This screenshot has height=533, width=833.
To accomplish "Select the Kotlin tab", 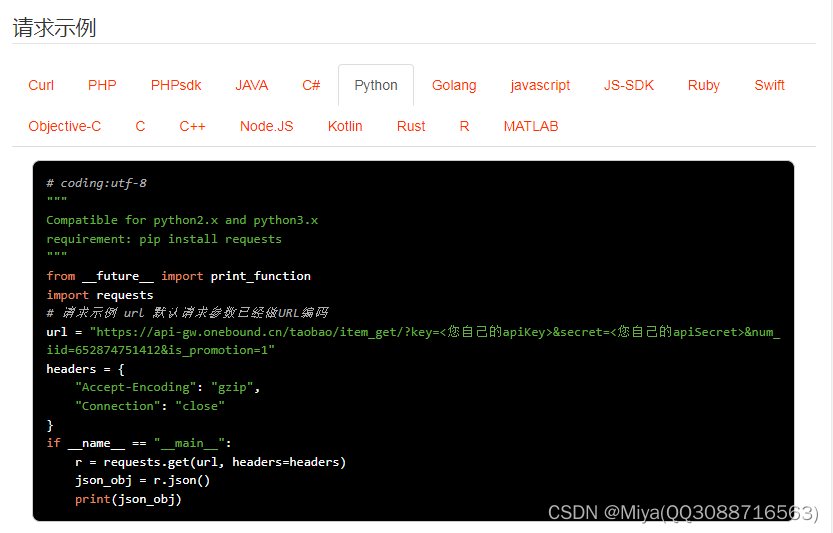I will [345, 126].
